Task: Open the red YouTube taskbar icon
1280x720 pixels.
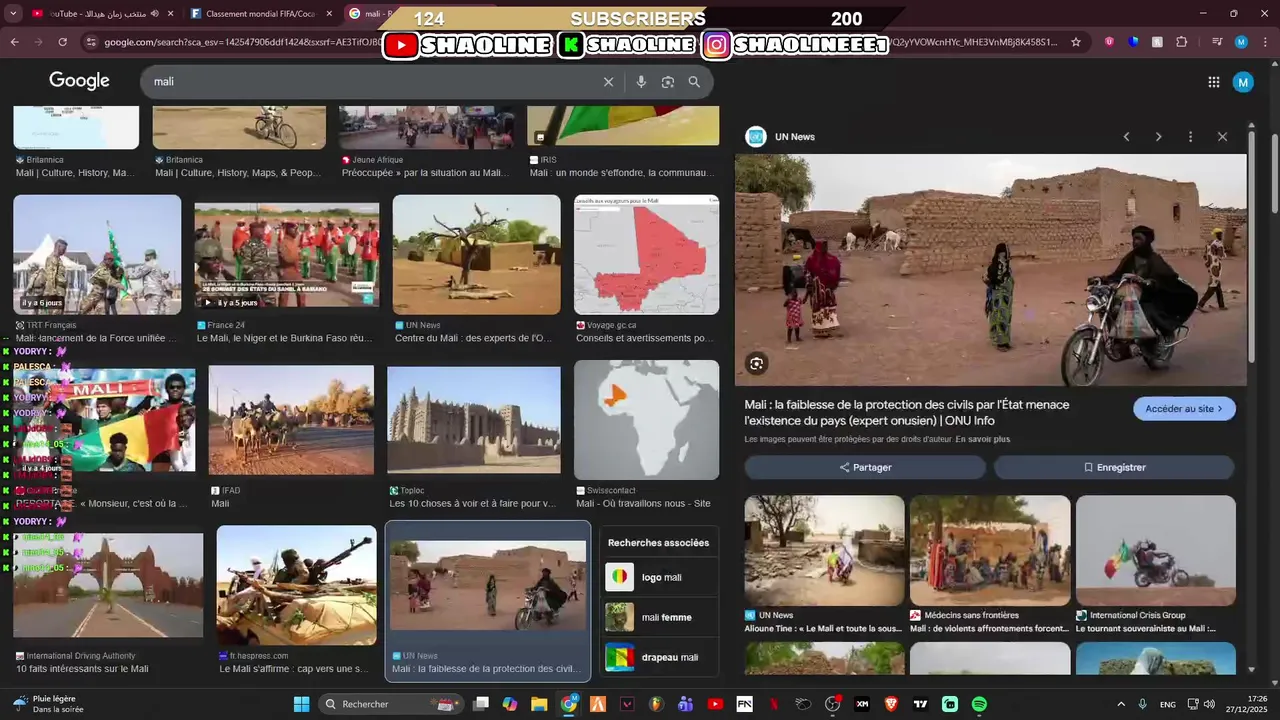Action: click(715, 704)
